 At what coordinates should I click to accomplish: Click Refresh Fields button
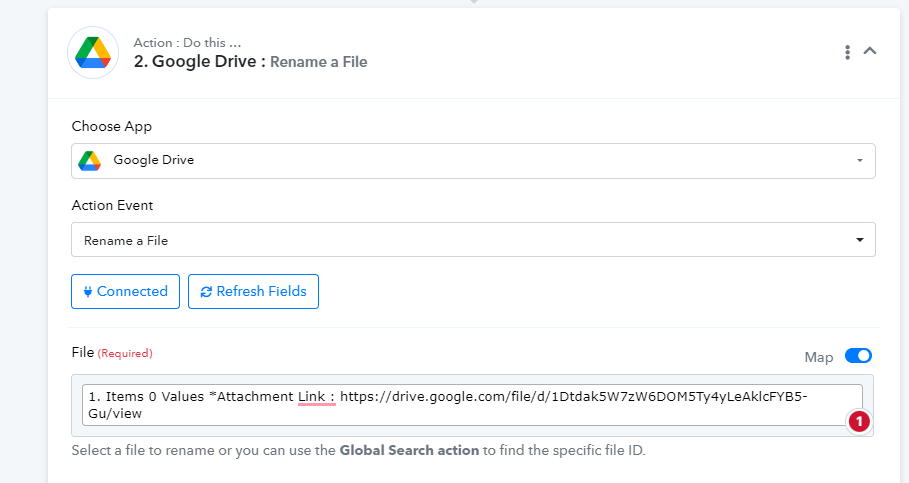tap(253, 291)
